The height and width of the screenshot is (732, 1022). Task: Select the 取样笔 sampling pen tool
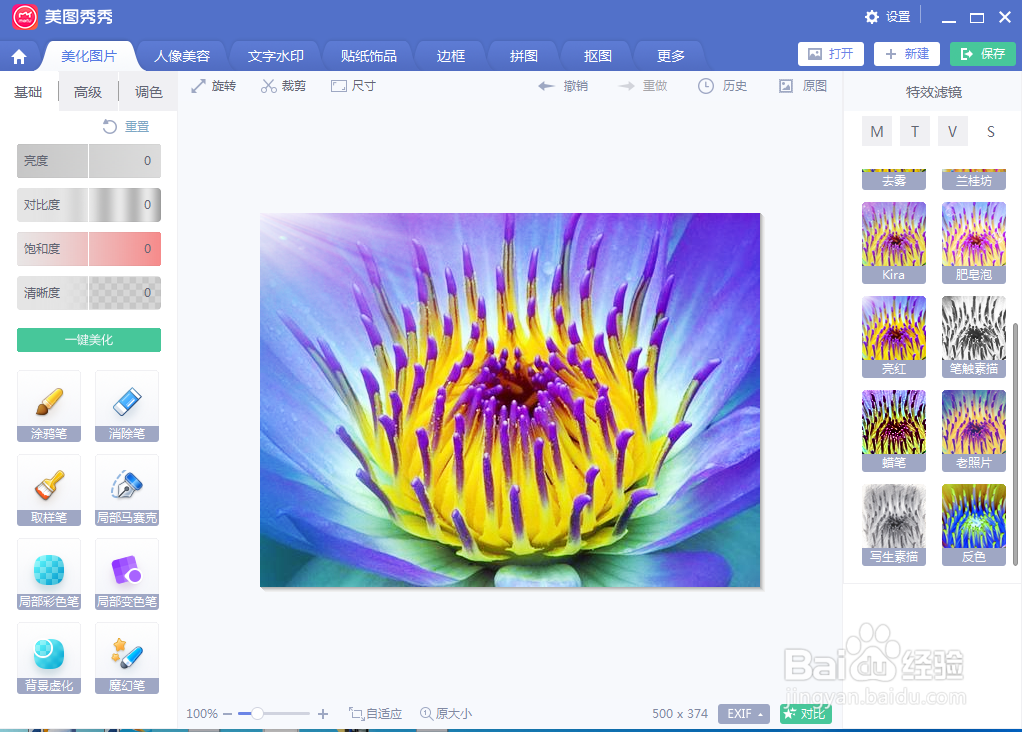[48, 490]
